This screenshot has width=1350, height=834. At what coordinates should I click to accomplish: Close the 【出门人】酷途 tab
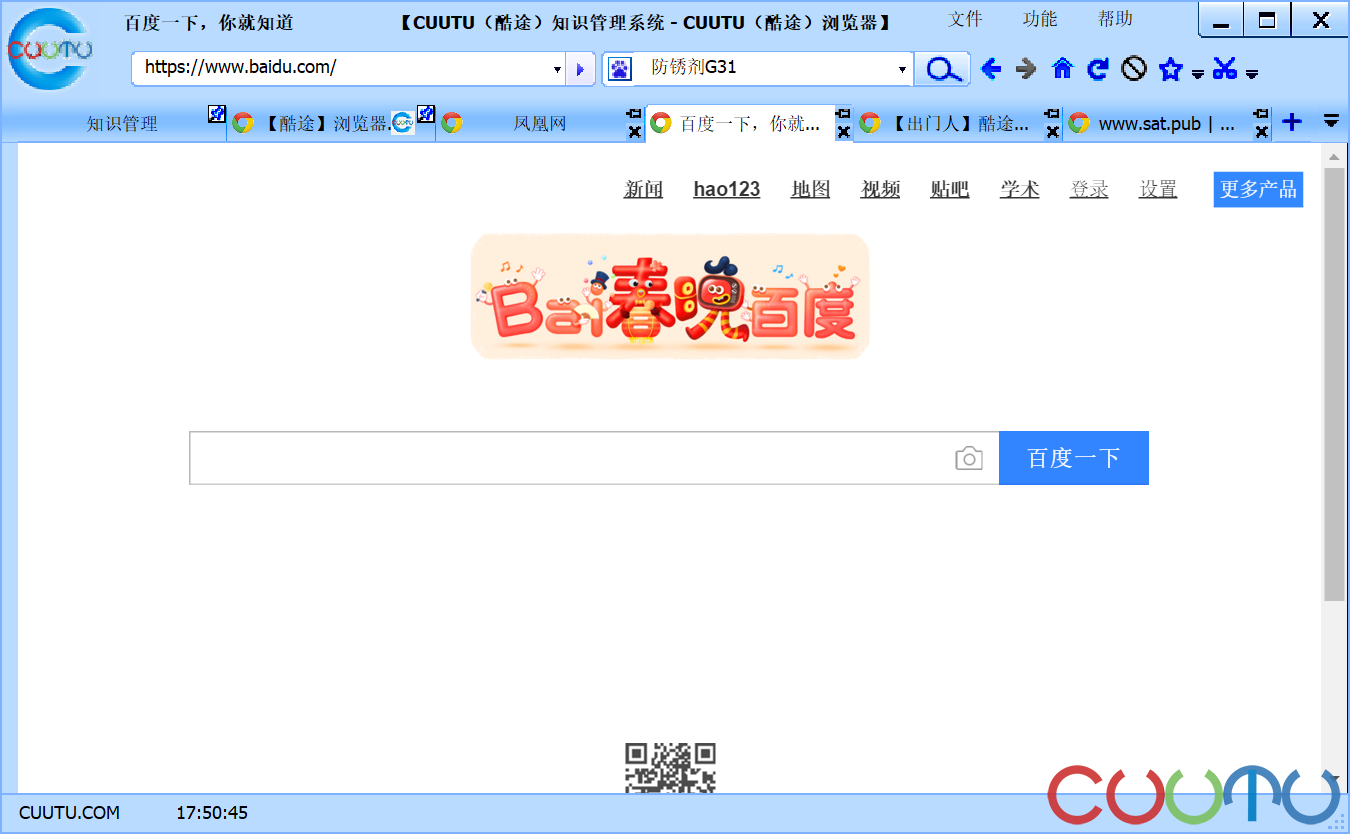pos(1052,131)
